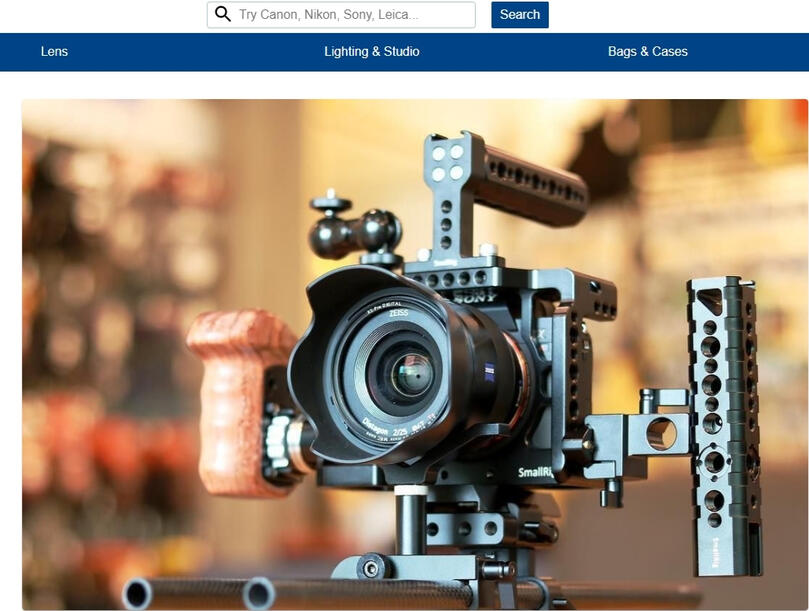The width and height of the screenshot is (809, 611).
Task: Open the Lens category
Action: point(54,51)
